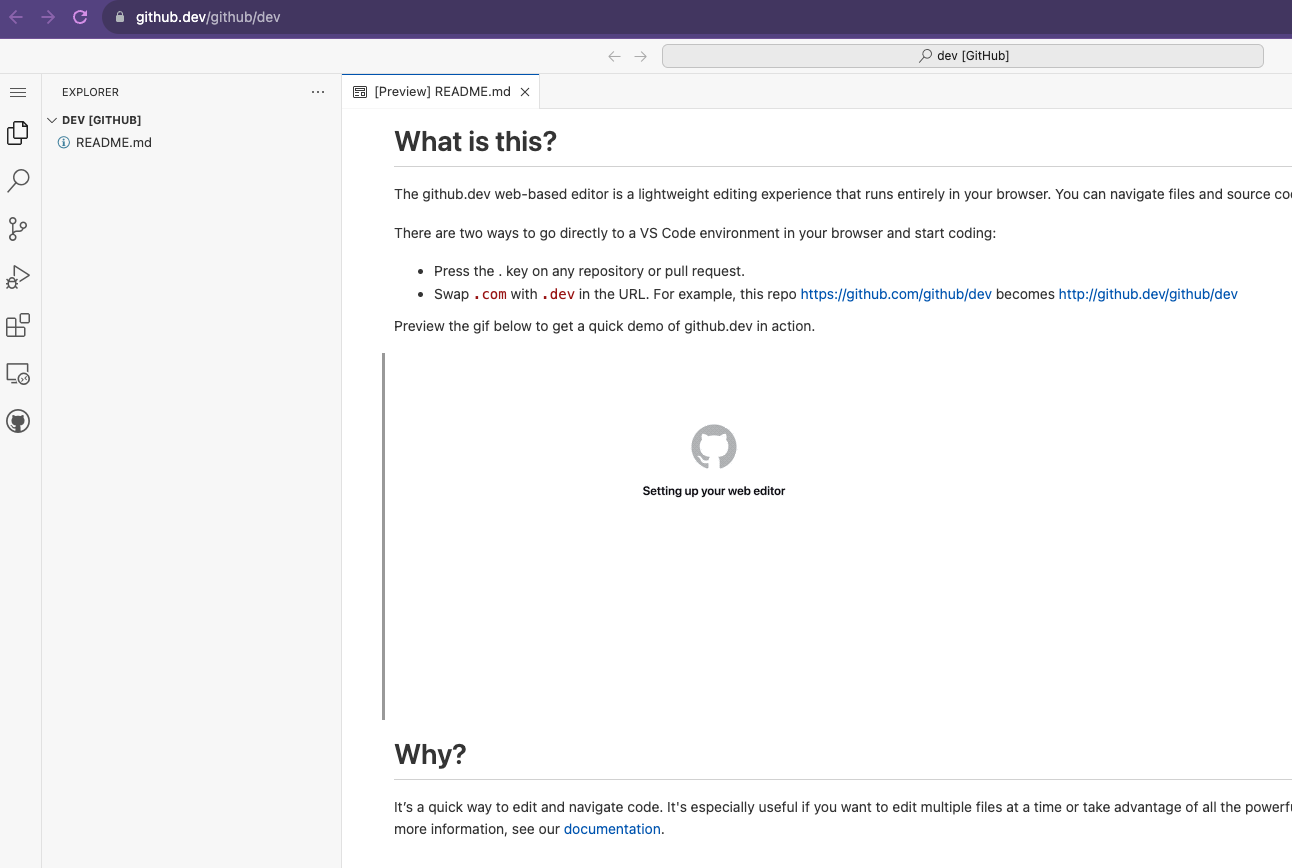Select README.md in the Explorer
The width and height of the screenshot is (1292, 868).
pyautogui.click(x=112, y=142)
